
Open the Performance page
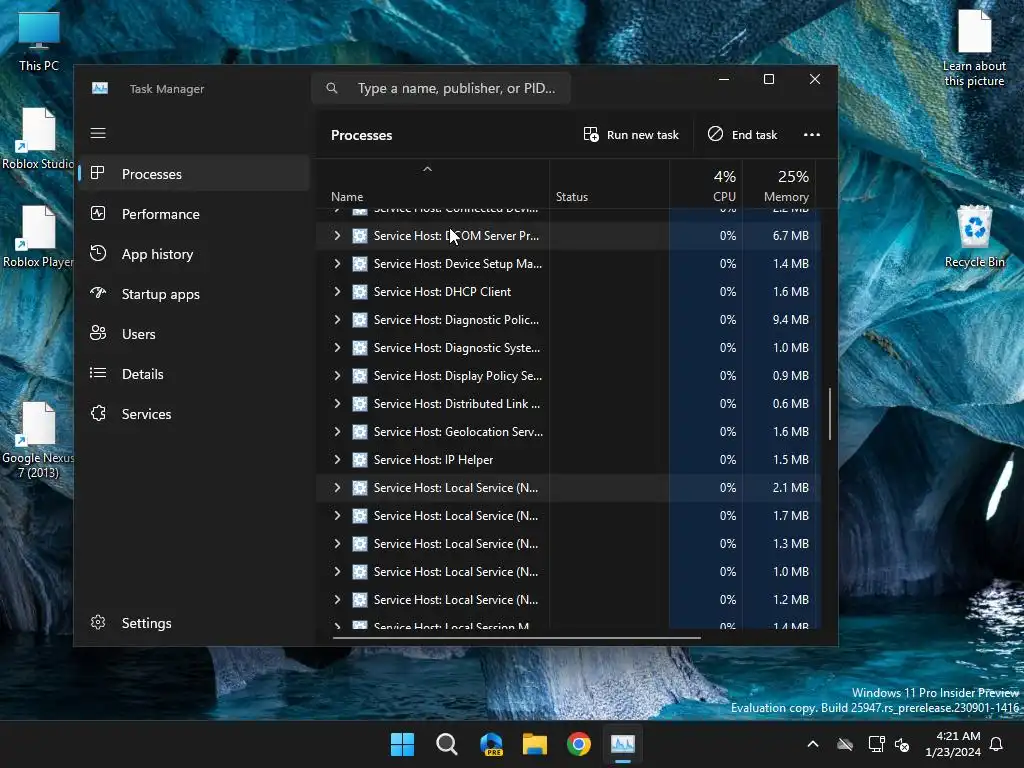(x=193, y=214)
